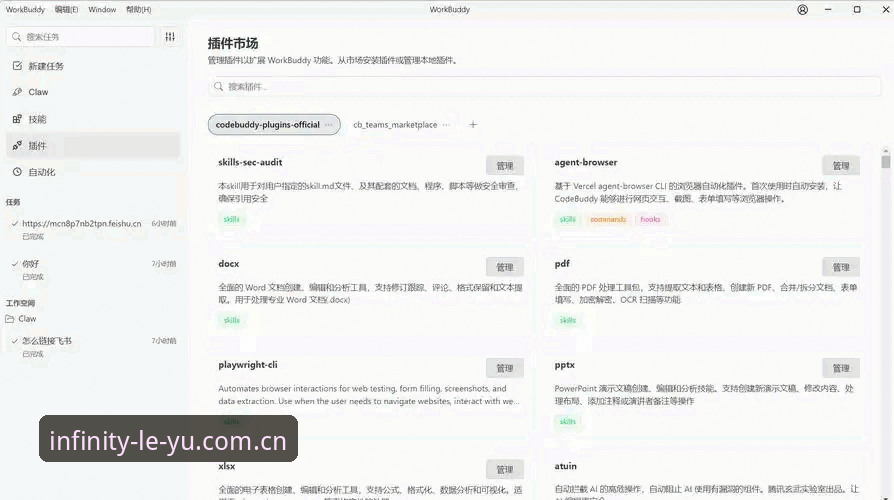
Task: Open the Window menu
Action: (x=102, y=10)
